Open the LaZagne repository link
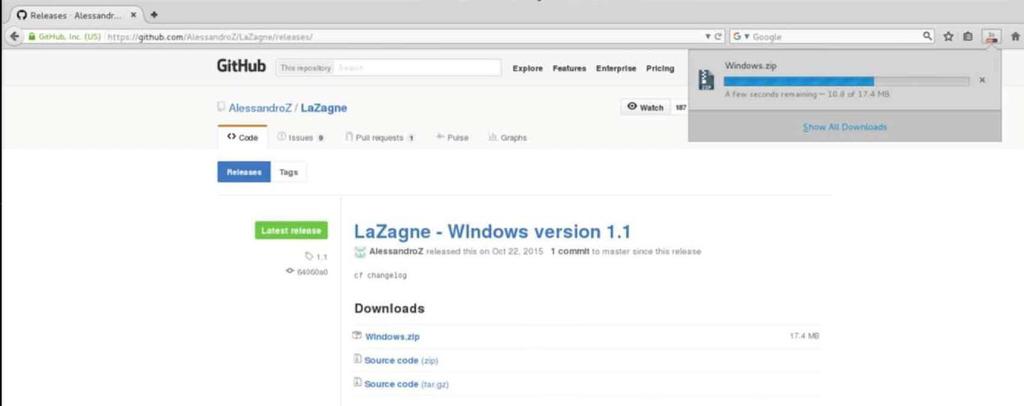This screenshot has width=1024, height=406. tap(324, 108)
